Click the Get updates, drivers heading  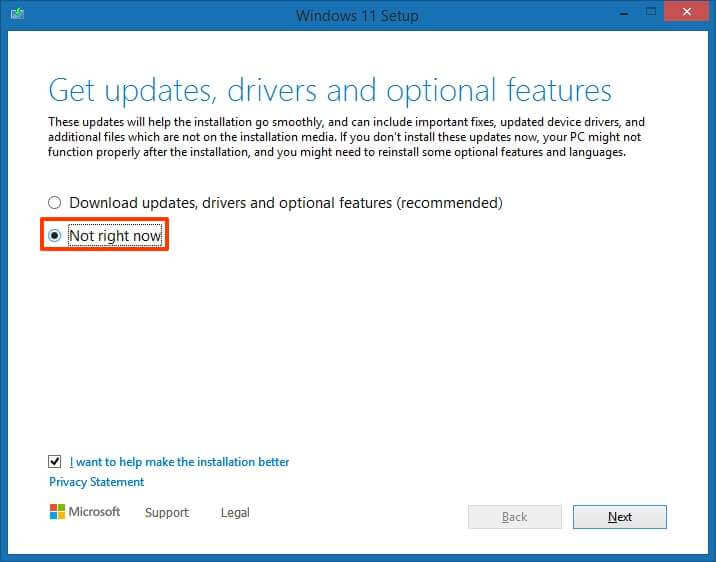click(330, 90)
